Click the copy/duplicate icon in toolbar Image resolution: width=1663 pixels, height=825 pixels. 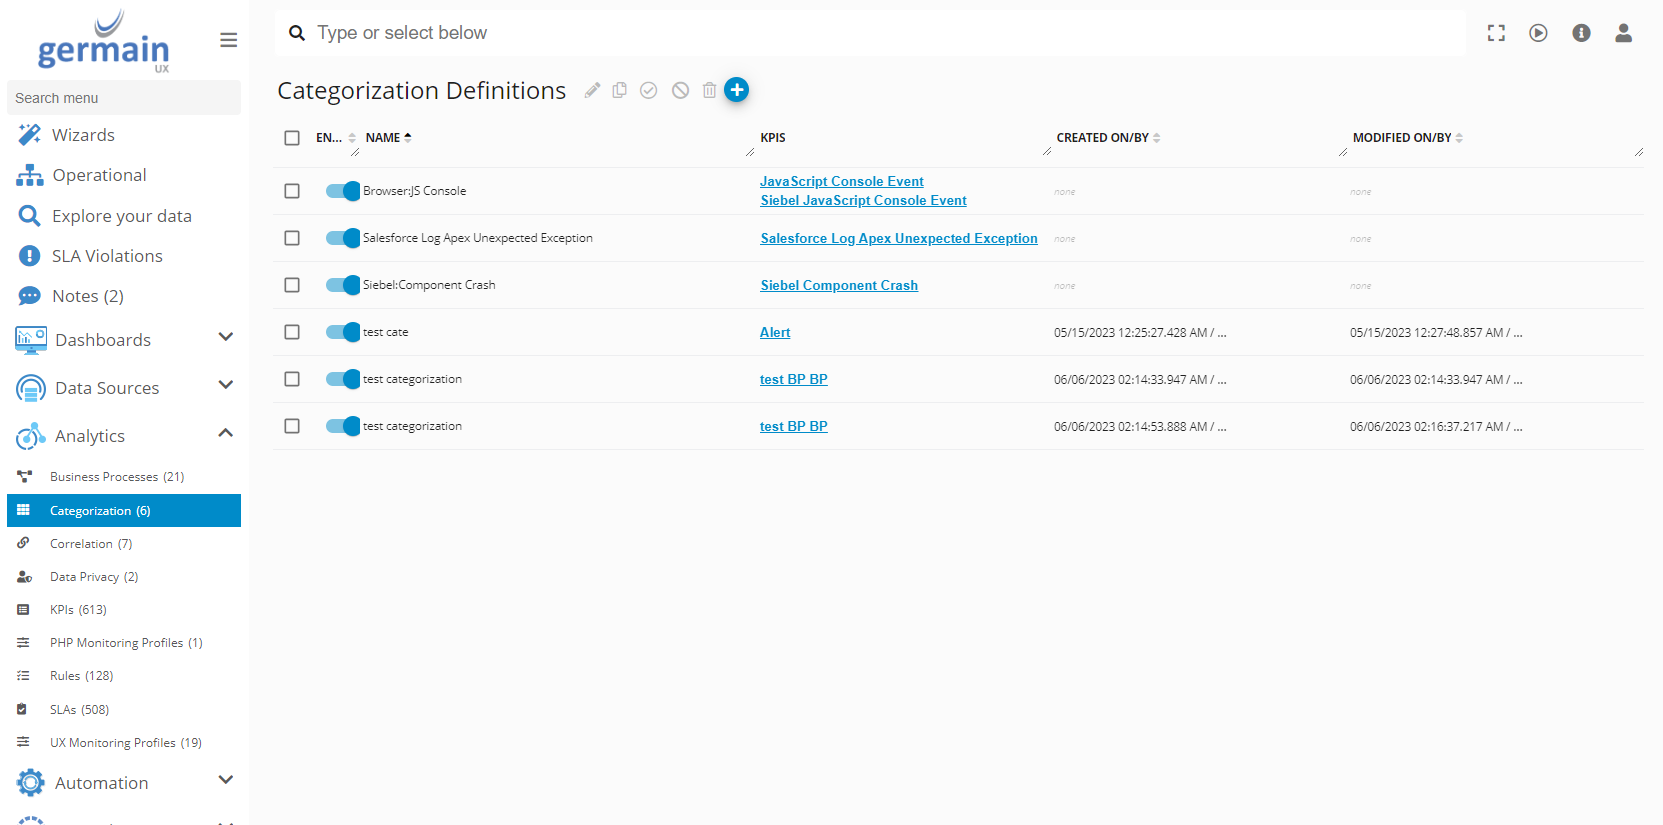click(620, 90)
